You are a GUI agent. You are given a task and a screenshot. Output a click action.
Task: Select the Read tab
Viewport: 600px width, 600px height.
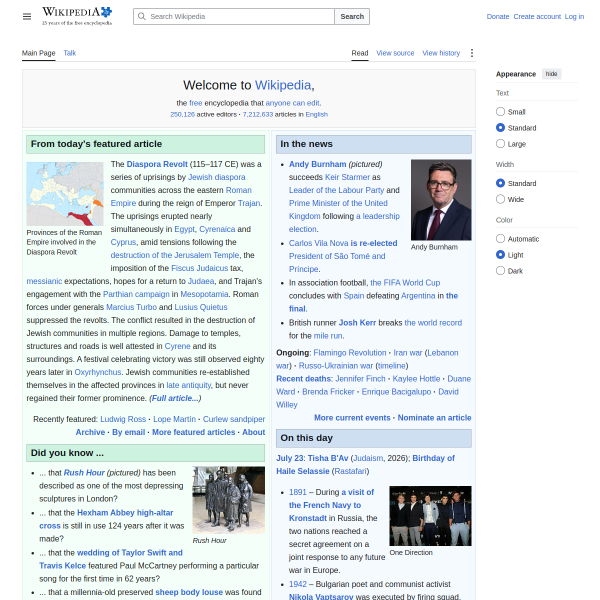pos(360,53)
